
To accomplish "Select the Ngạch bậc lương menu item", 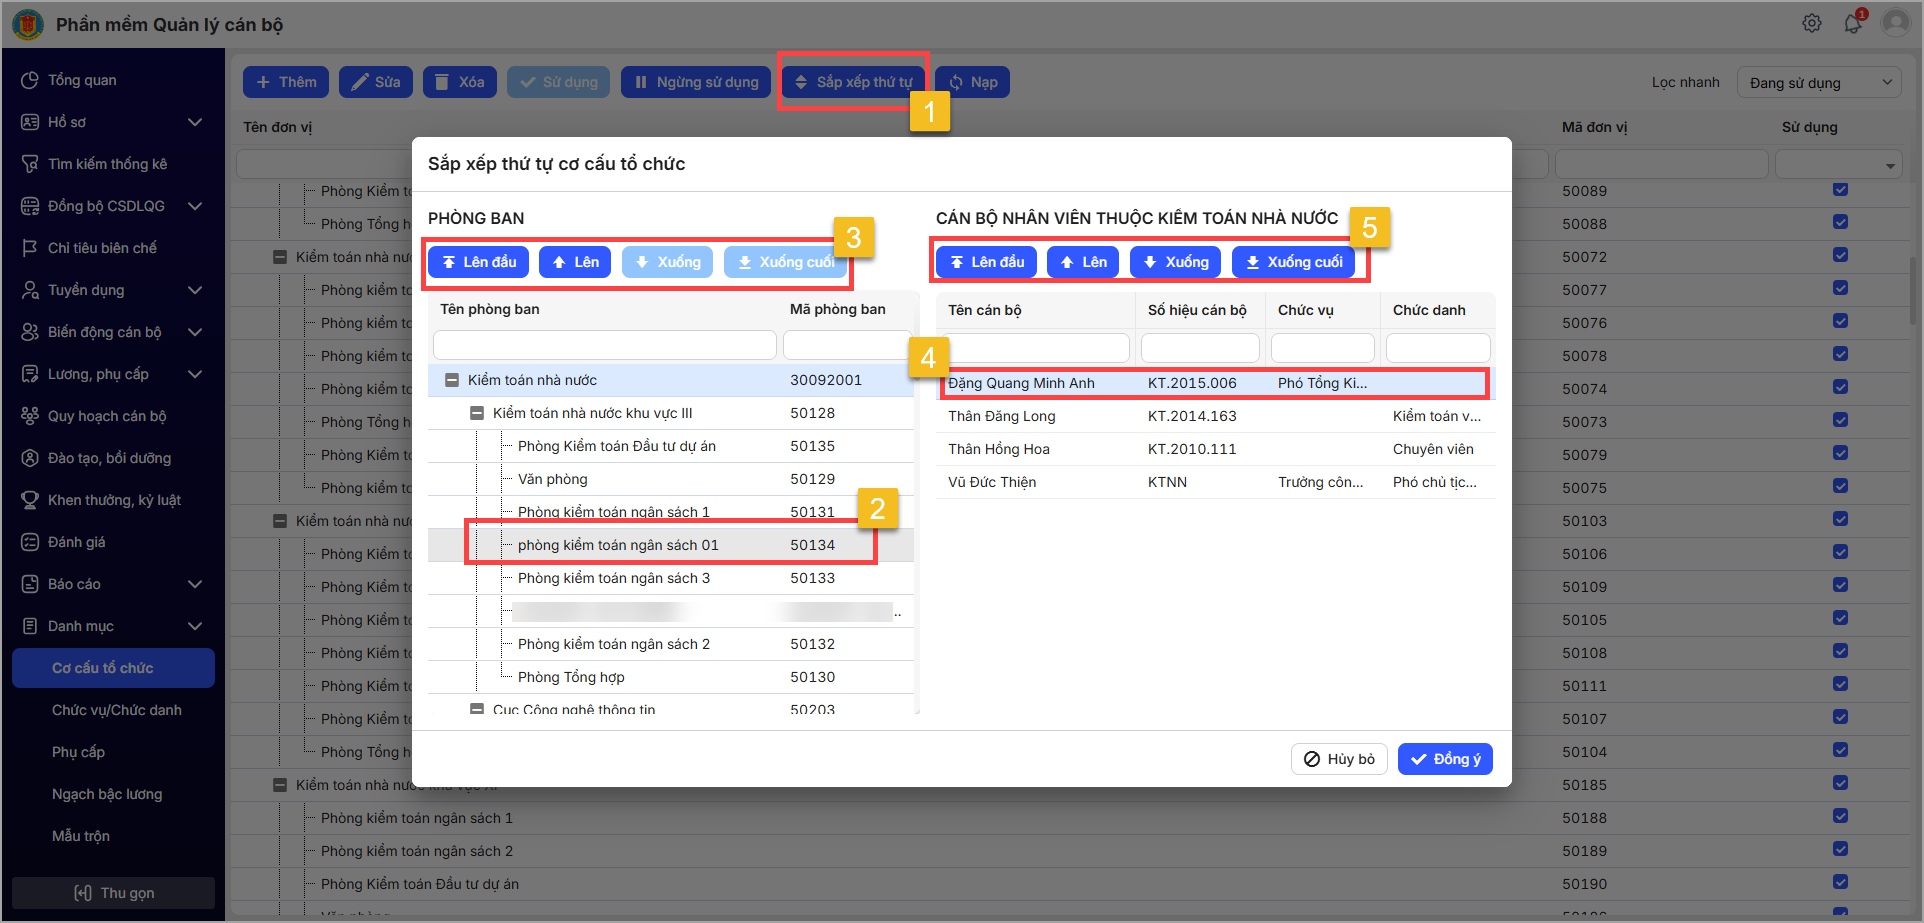I will [x=107, y=794].
